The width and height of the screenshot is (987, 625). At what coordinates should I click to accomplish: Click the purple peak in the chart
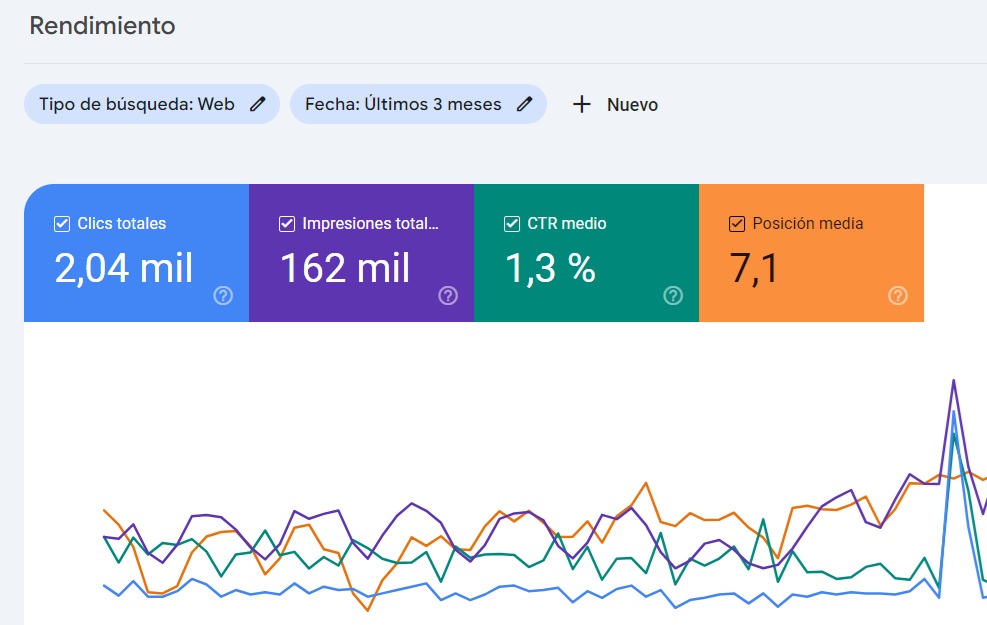[954, 381]
